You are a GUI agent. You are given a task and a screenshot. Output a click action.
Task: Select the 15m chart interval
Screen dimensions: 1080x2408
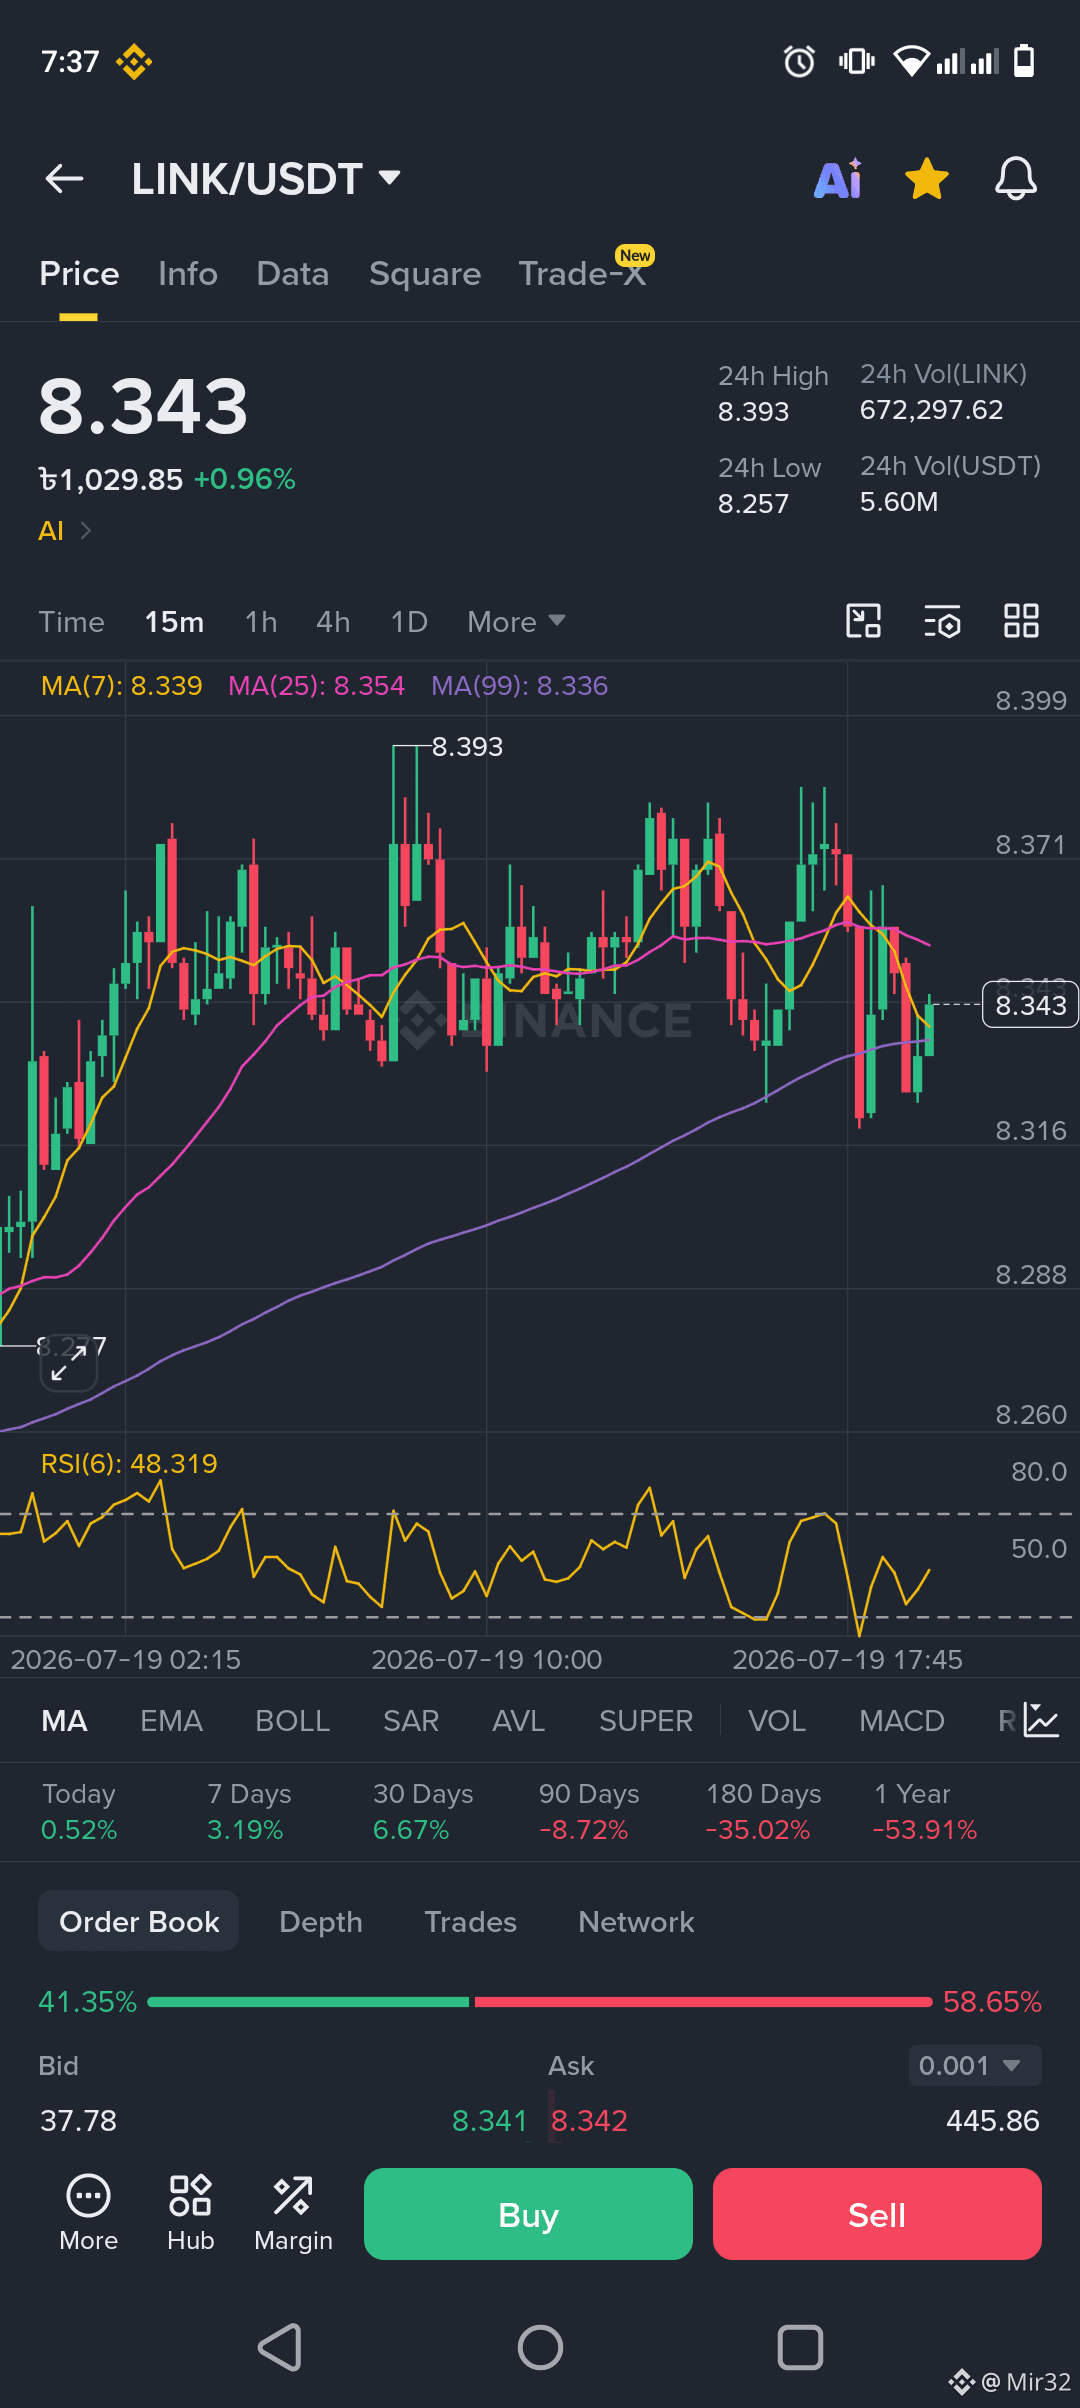174,622
